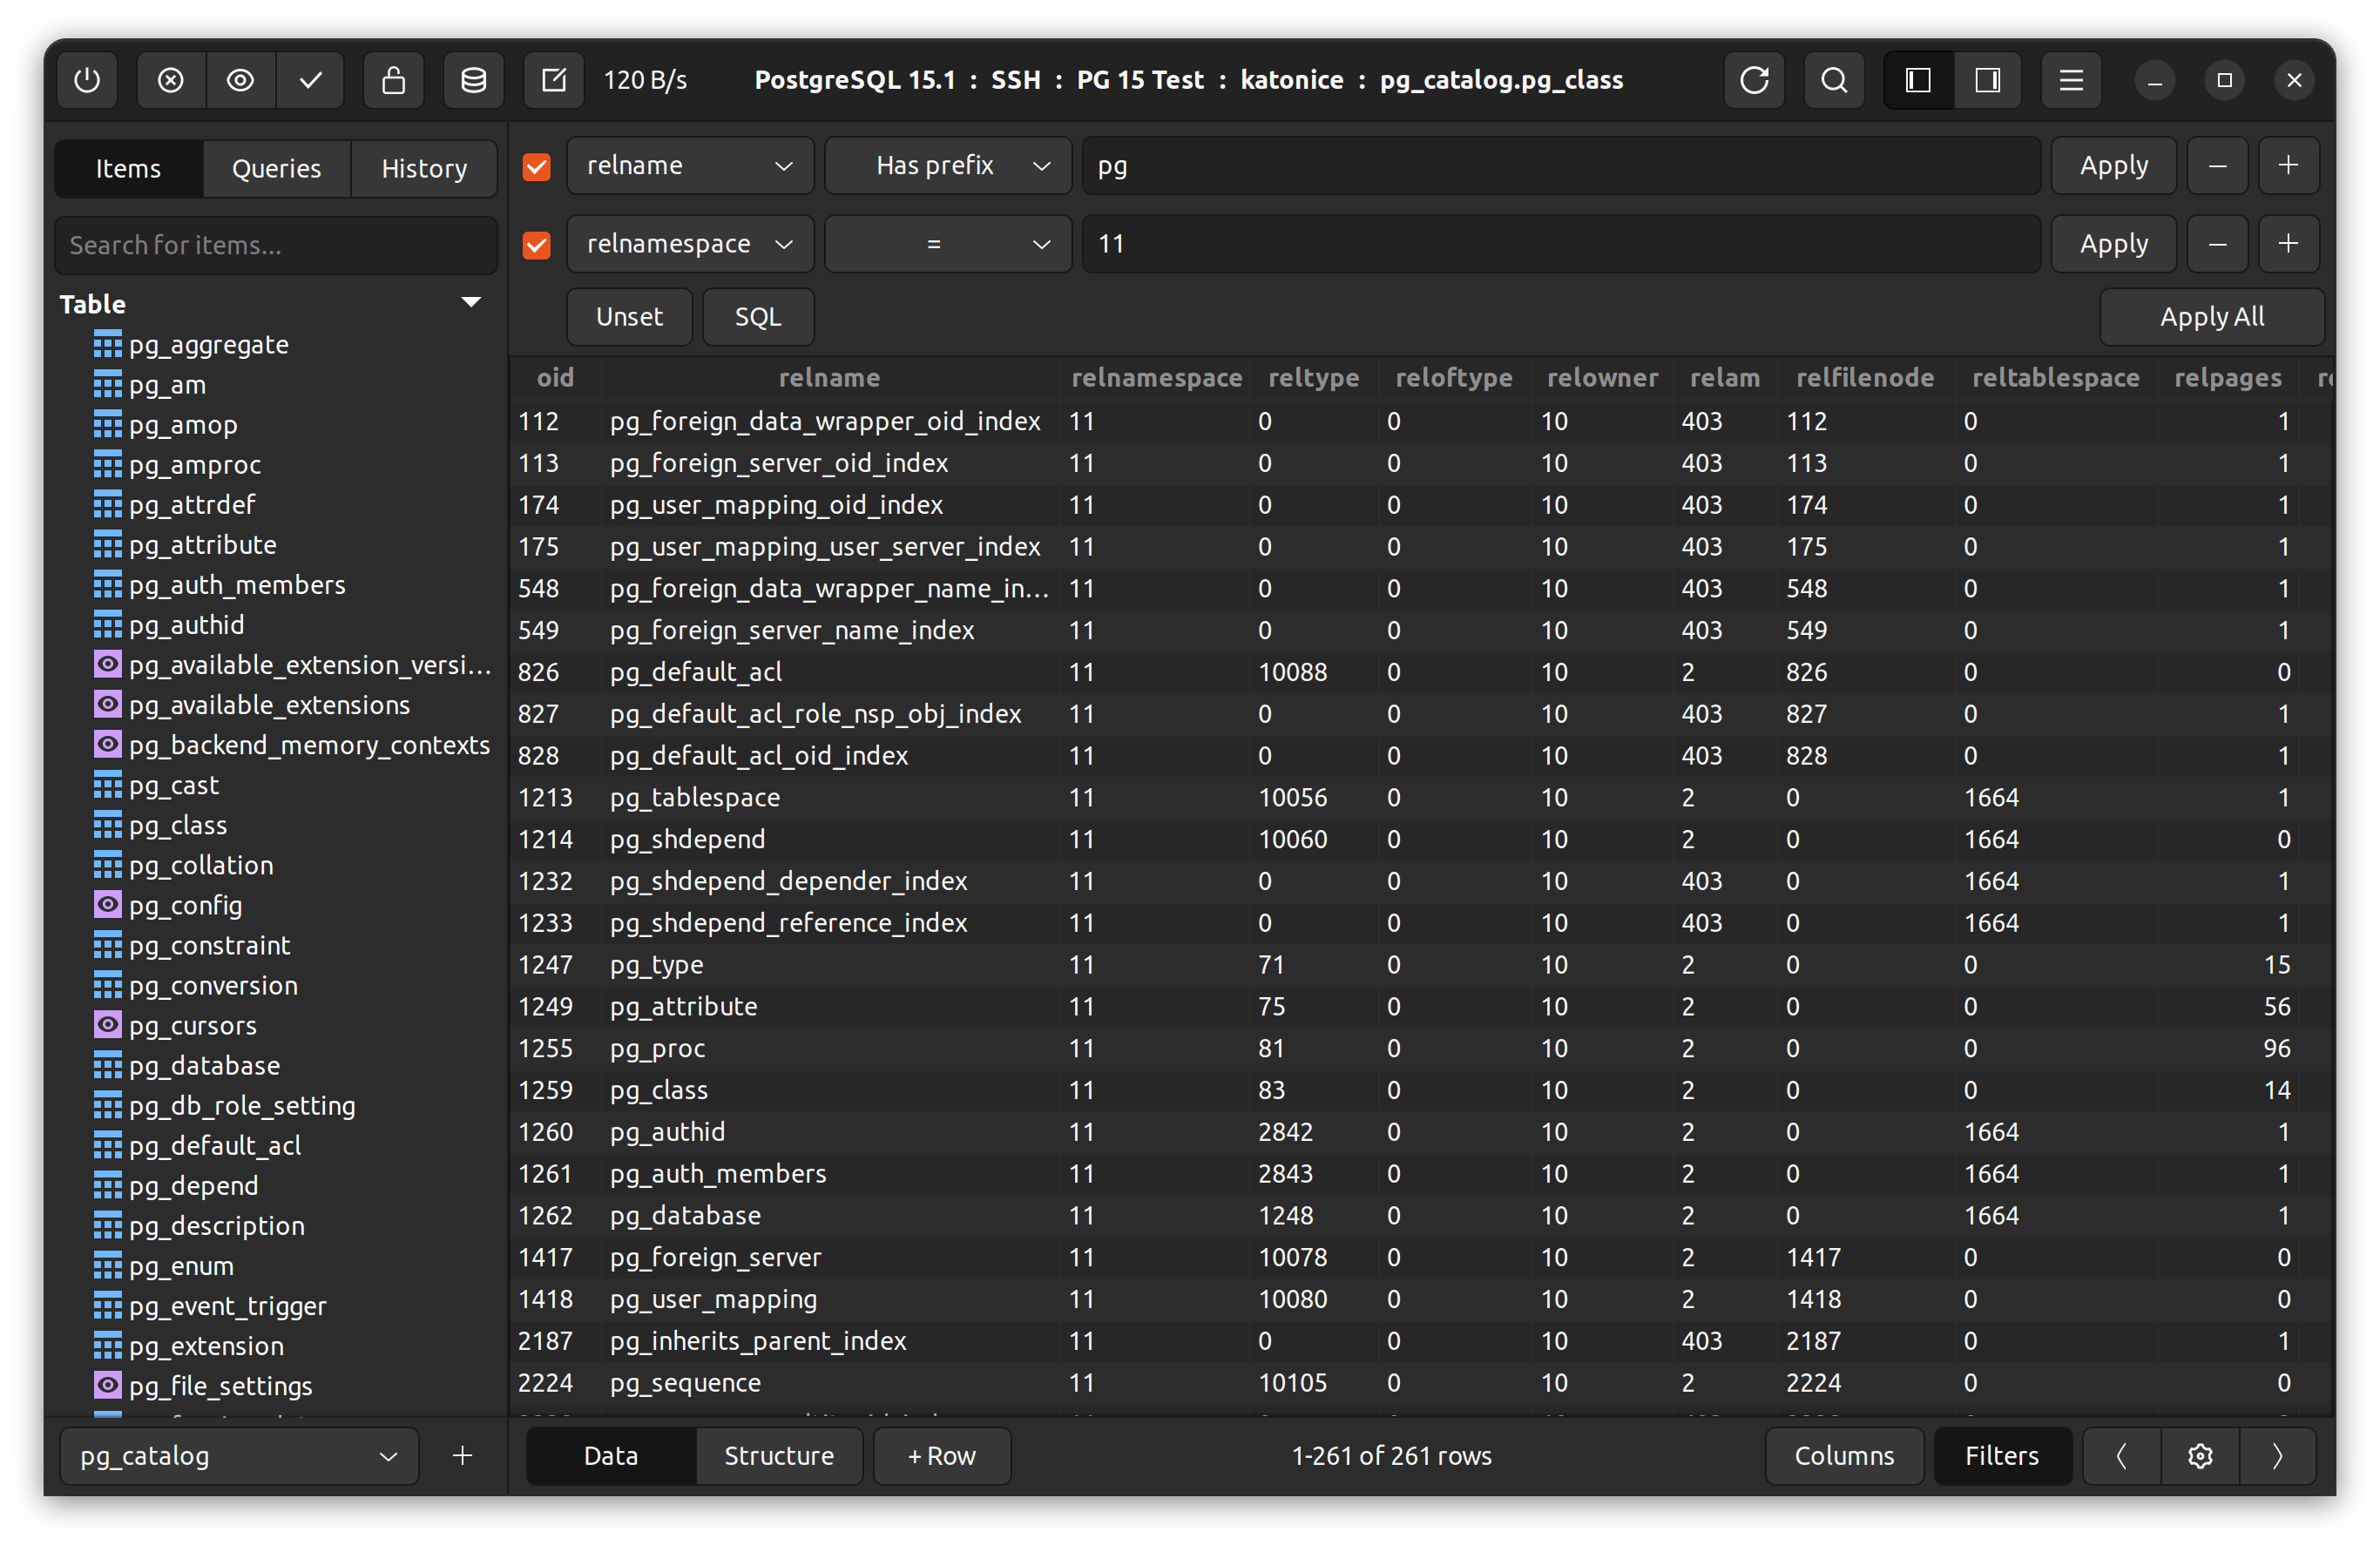This screenshot has height=1545, width=2380.
Task: Click the refresh icon
Action: pos(1754,80)
